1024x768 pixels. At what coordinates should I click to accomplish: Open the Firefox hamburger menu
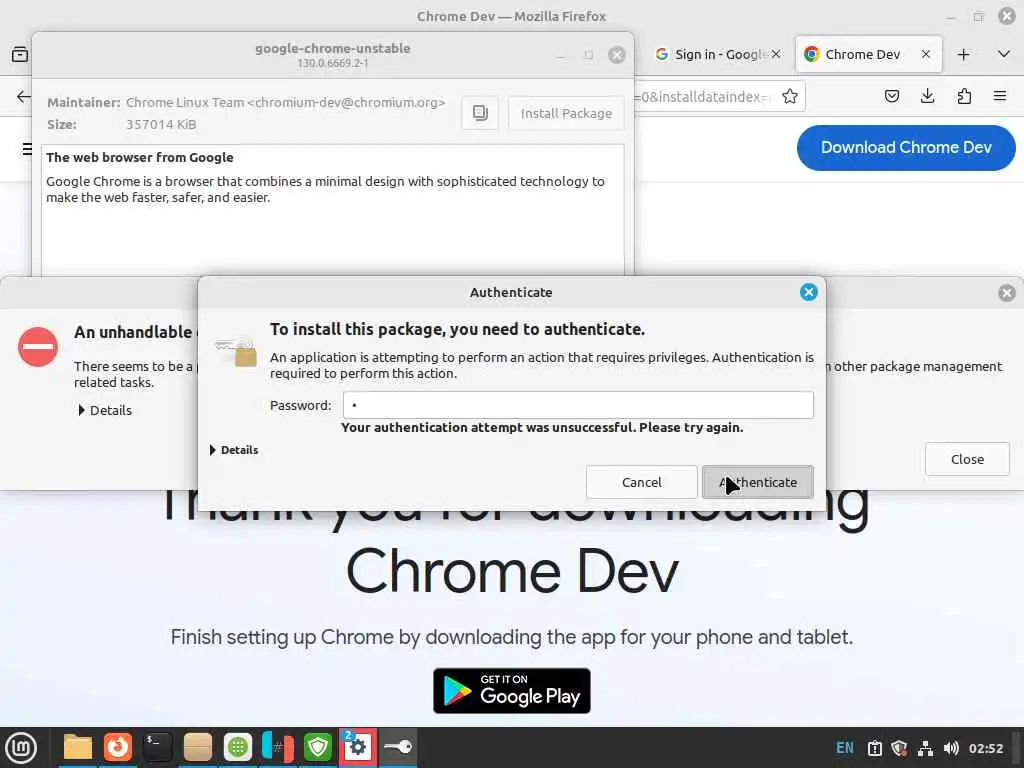click(1000, 97)
